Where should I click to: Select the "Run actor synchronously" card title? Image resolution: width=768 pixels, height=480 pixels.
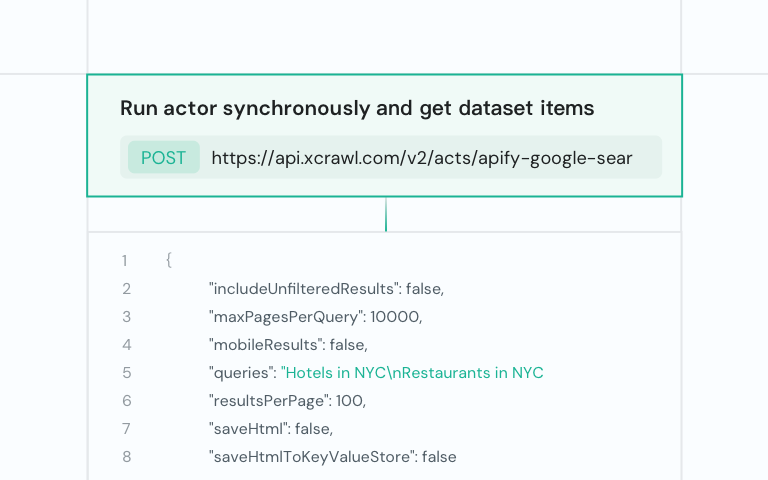point(357,108)
